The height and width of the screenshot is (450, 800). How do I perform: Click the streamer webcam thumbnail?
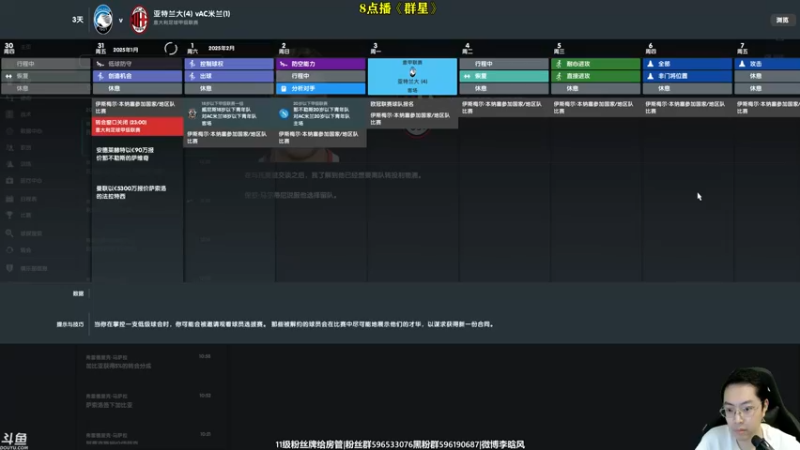pyautogui.click(x=745, y=409)
